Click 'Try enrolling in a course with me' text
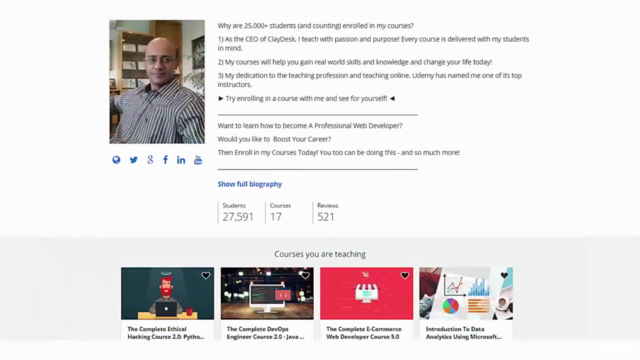640x360 pixels. tap(306, 98)
